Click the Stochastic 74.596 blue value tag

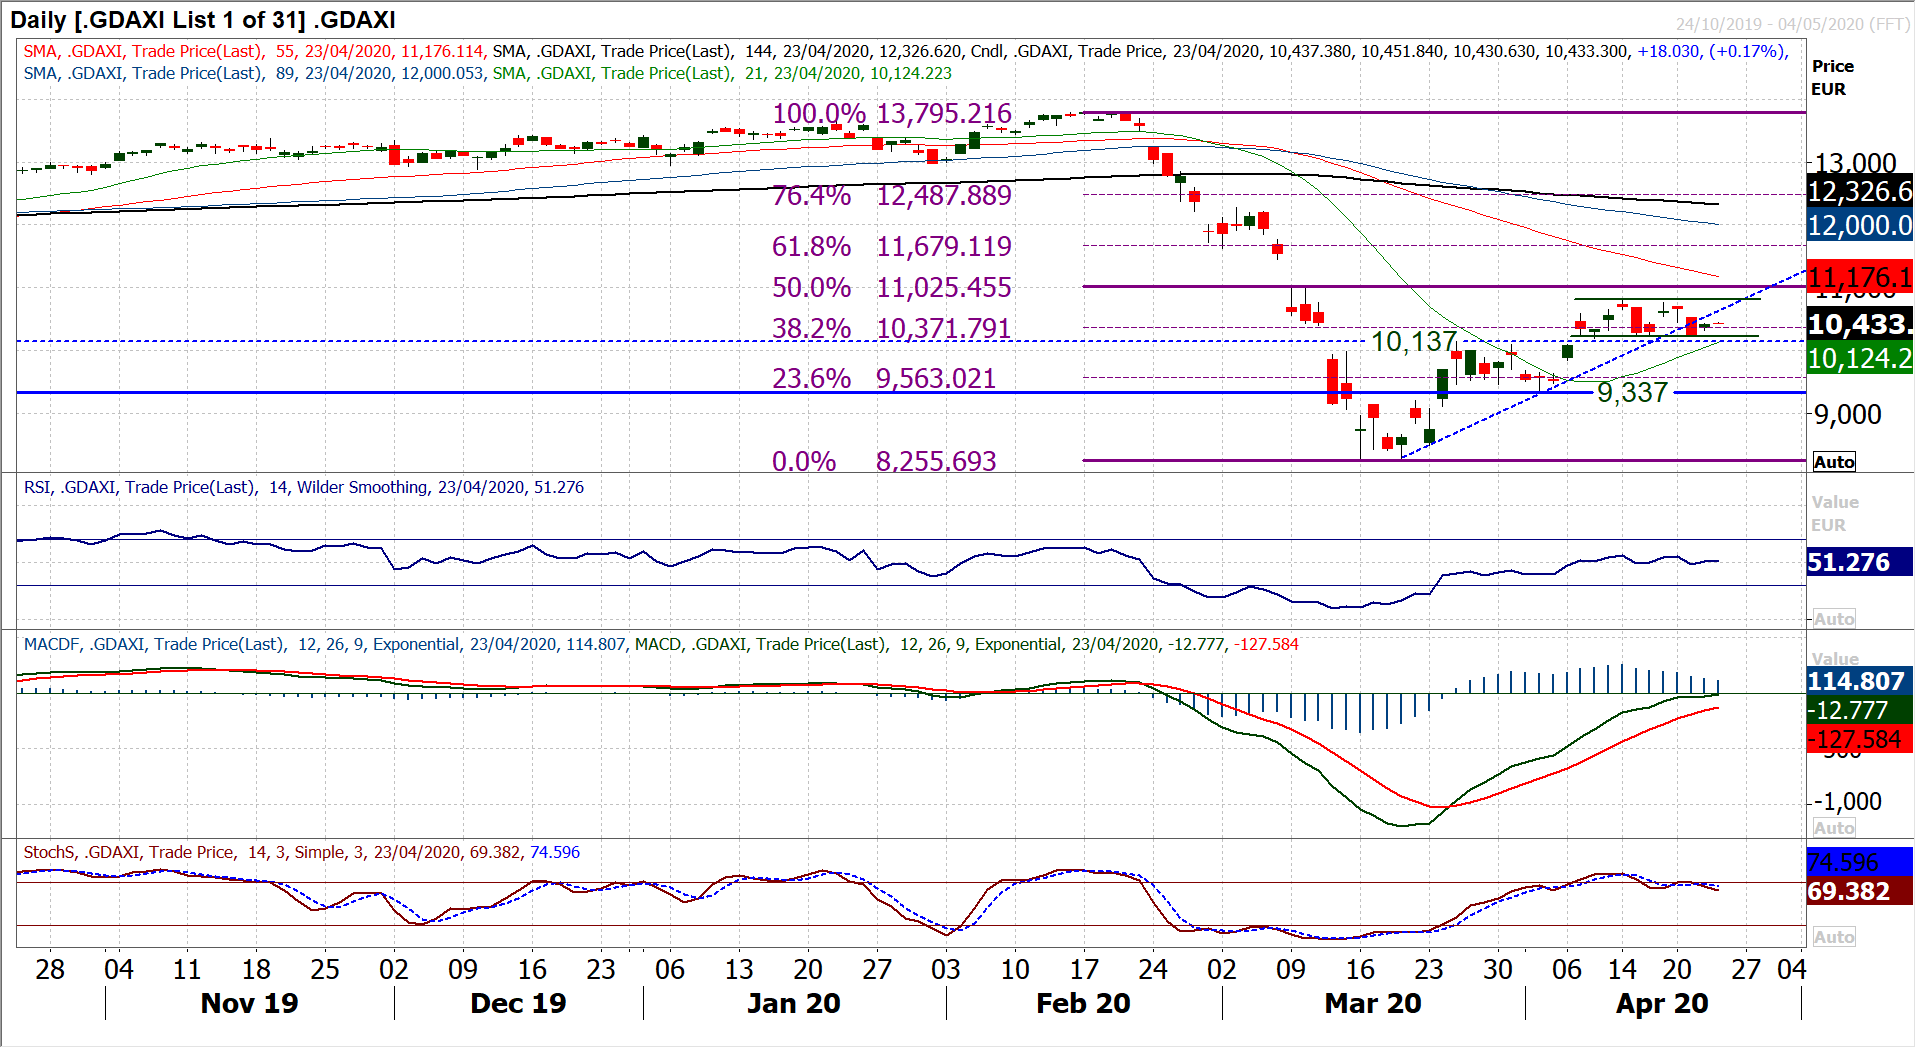point(1860,862)
